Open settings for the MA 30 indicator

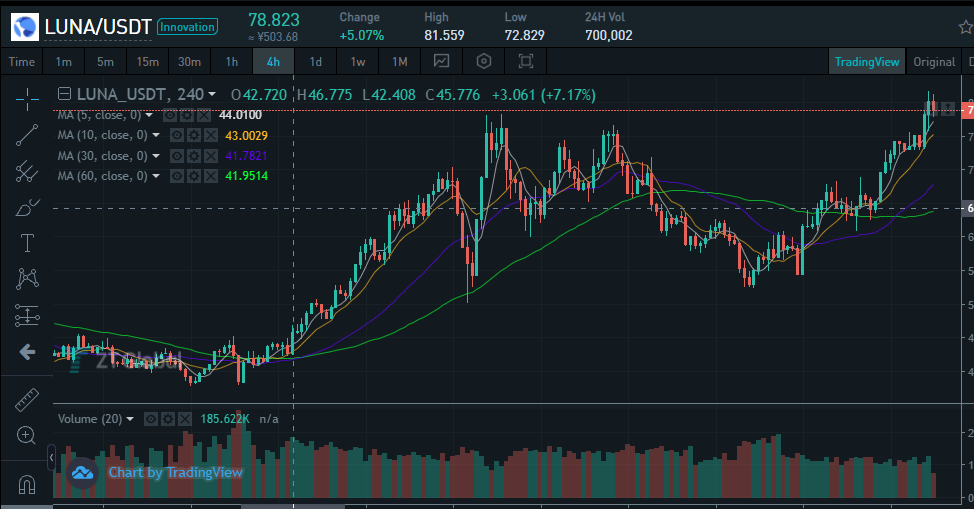194,156
